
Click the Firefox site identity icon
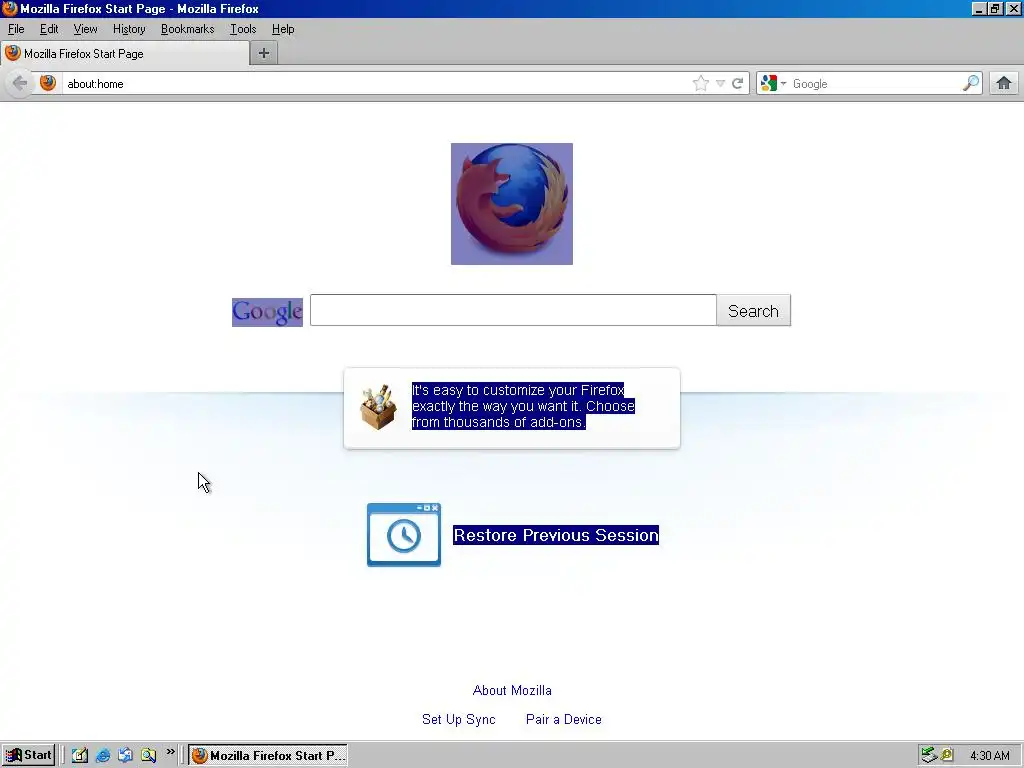pos(48,83)
